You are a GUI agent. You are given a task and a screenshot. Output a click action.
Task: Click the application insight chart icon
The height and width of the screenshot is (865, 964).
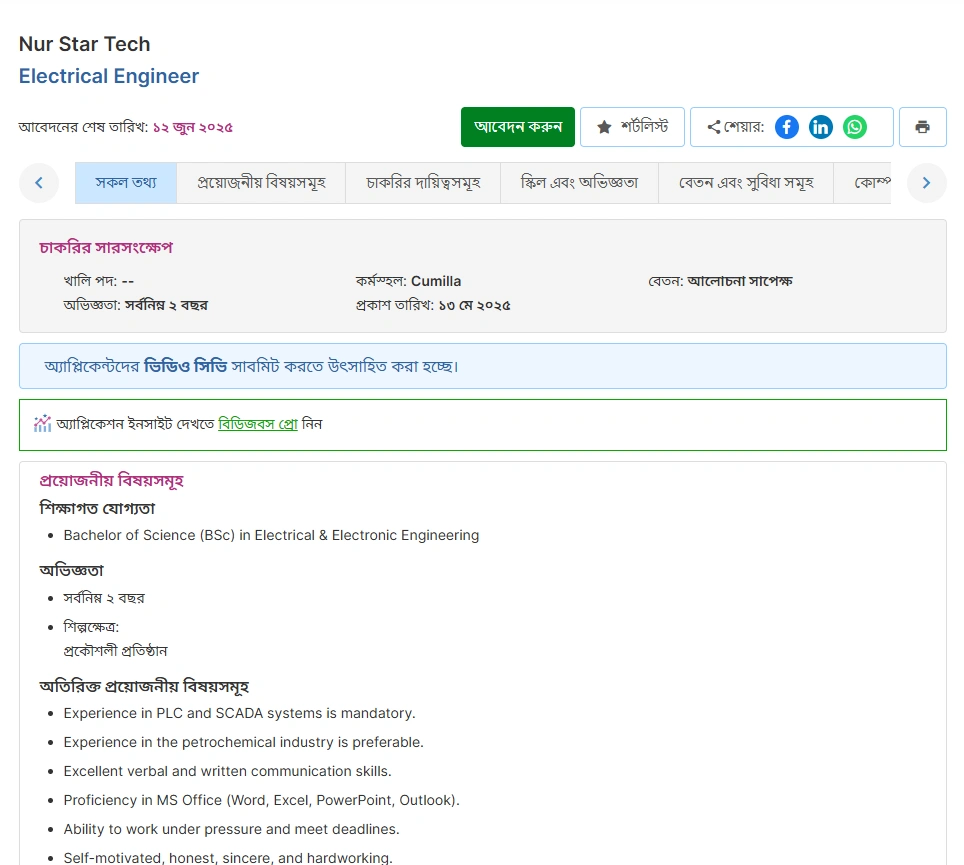[x=42, y=424]
